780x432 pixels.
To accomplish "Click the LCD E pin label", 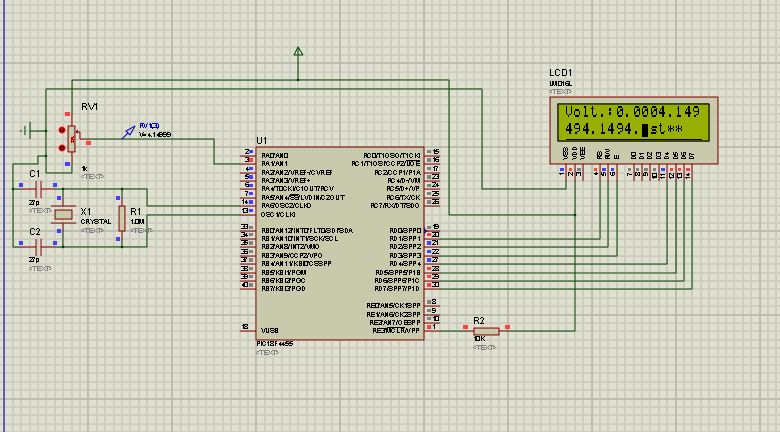I will pos(616,156).
